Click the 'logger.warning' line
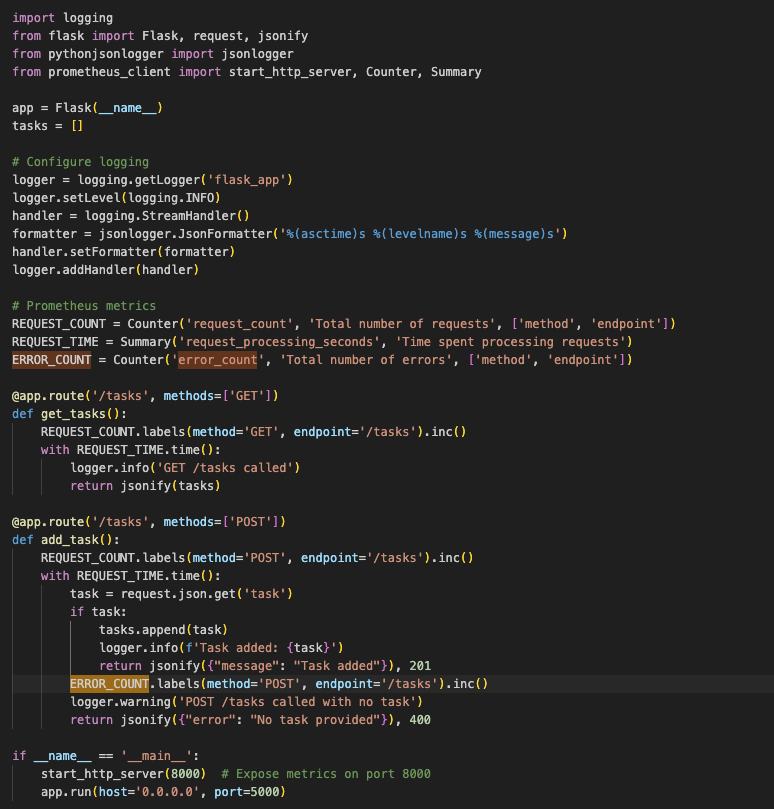Screen dimensions: 774x809 coord(247,702)
